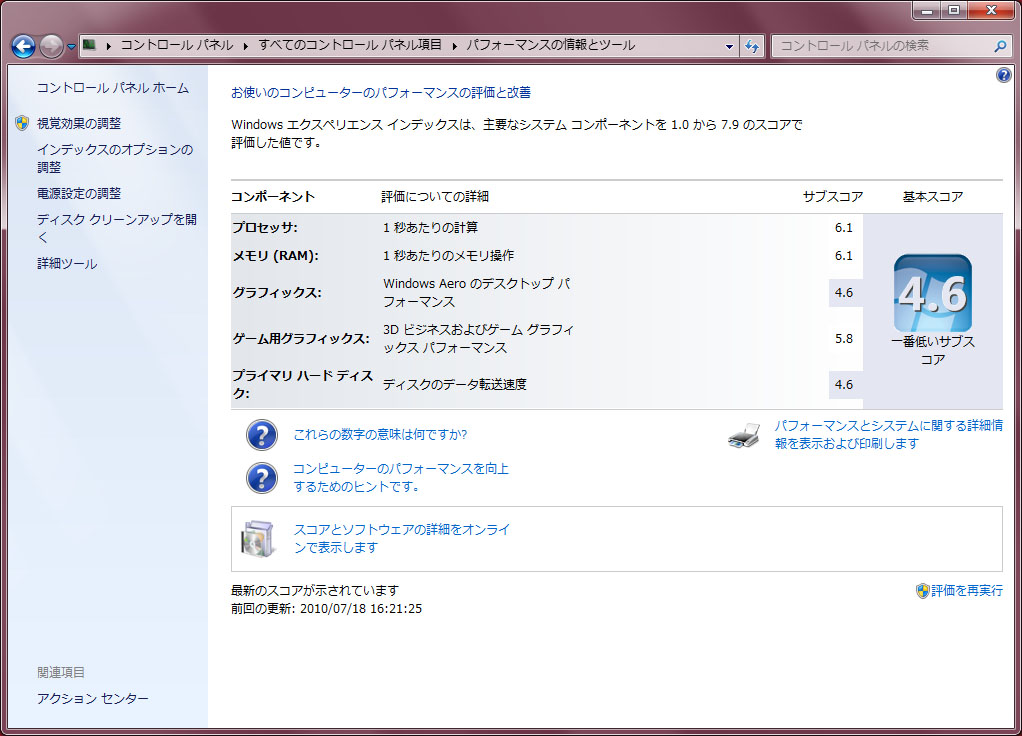The height and width of the screenshot is (736, 1022).
Task: Expand the arrow after コントロール パネル breadcrumb
Action: [245, 46]
